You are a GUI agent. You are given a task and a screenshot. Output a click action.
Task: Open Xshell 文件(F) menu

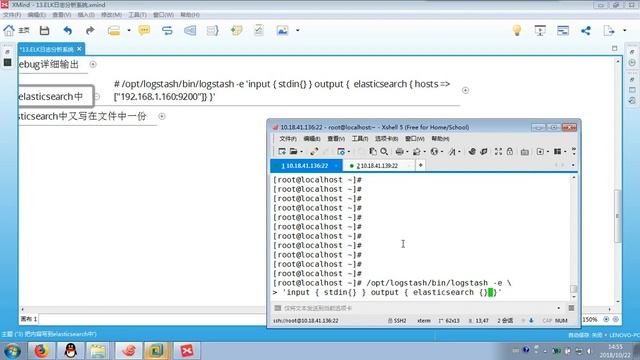pyautogui.click(x=288, y=139)
